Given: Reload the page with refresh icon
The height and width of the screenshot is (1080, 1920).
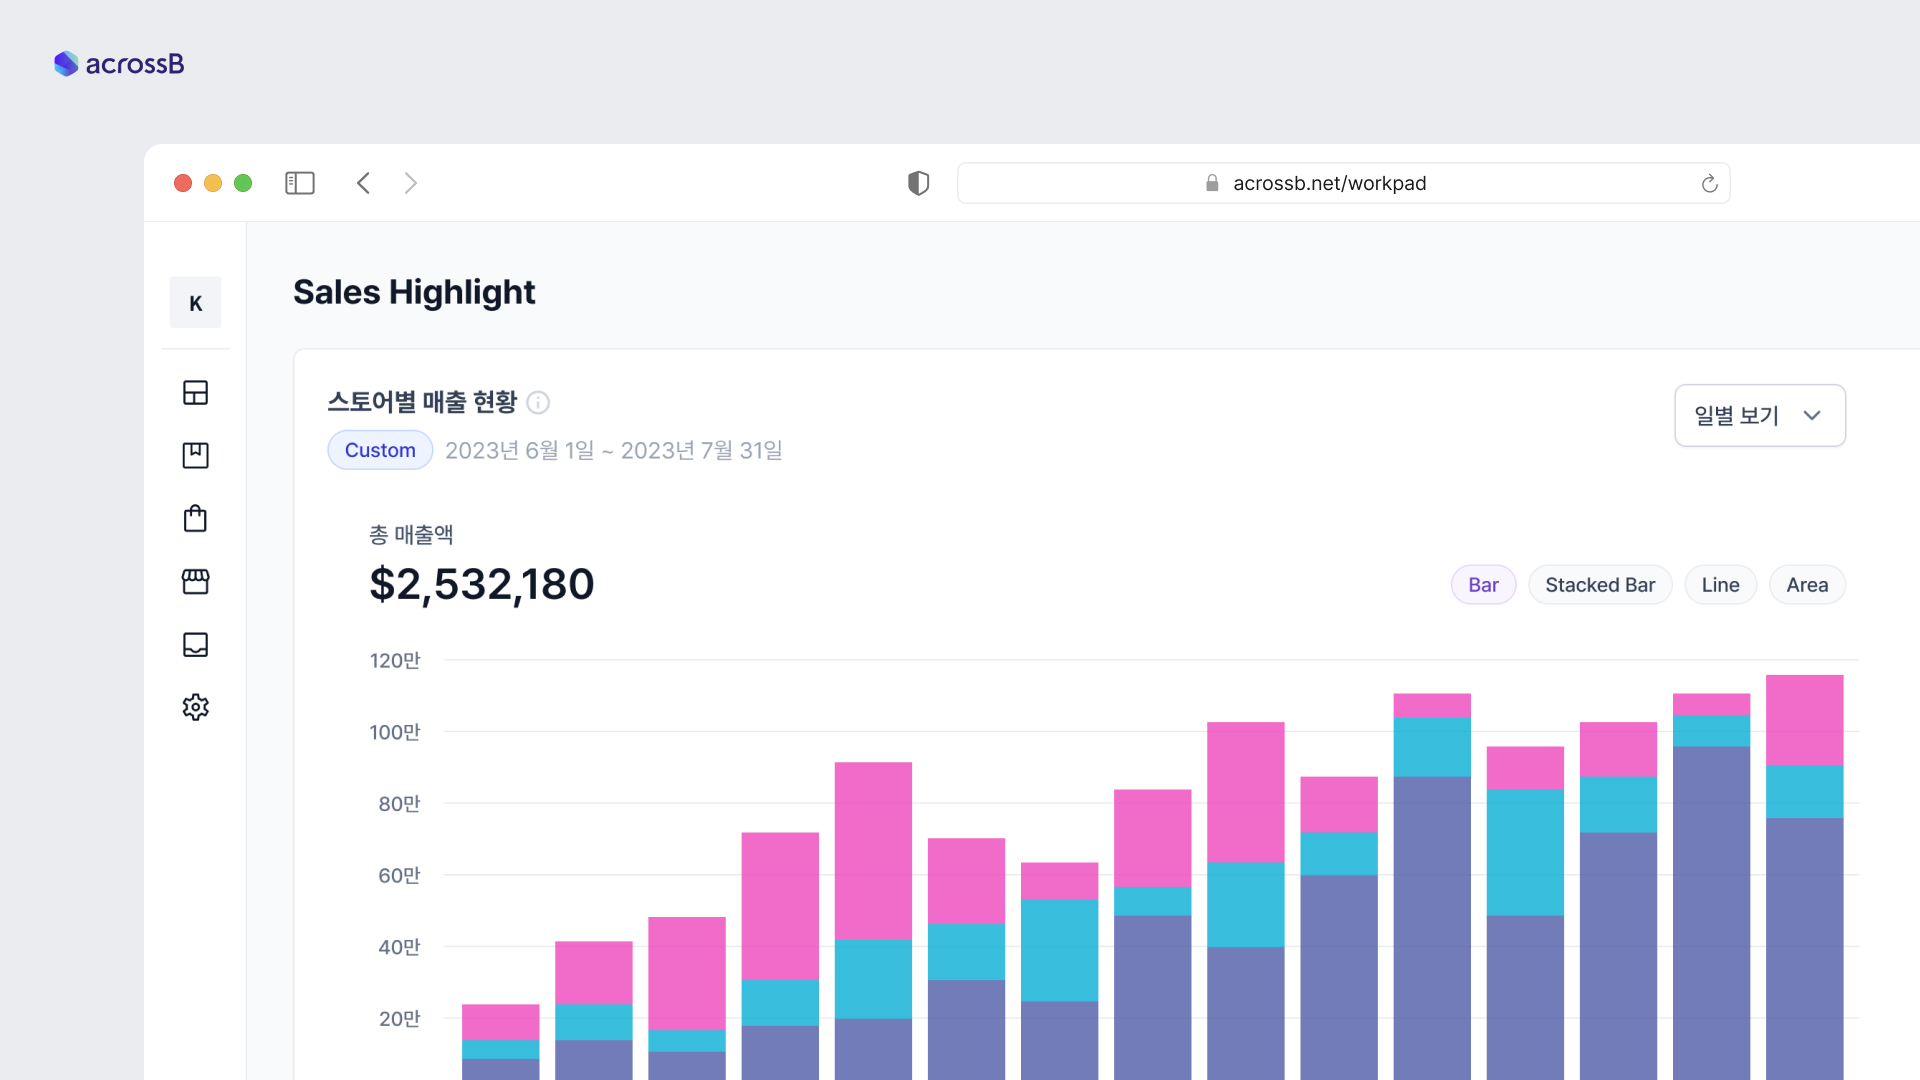Looking at the screenshot, I should click(x=1709, y=183).
